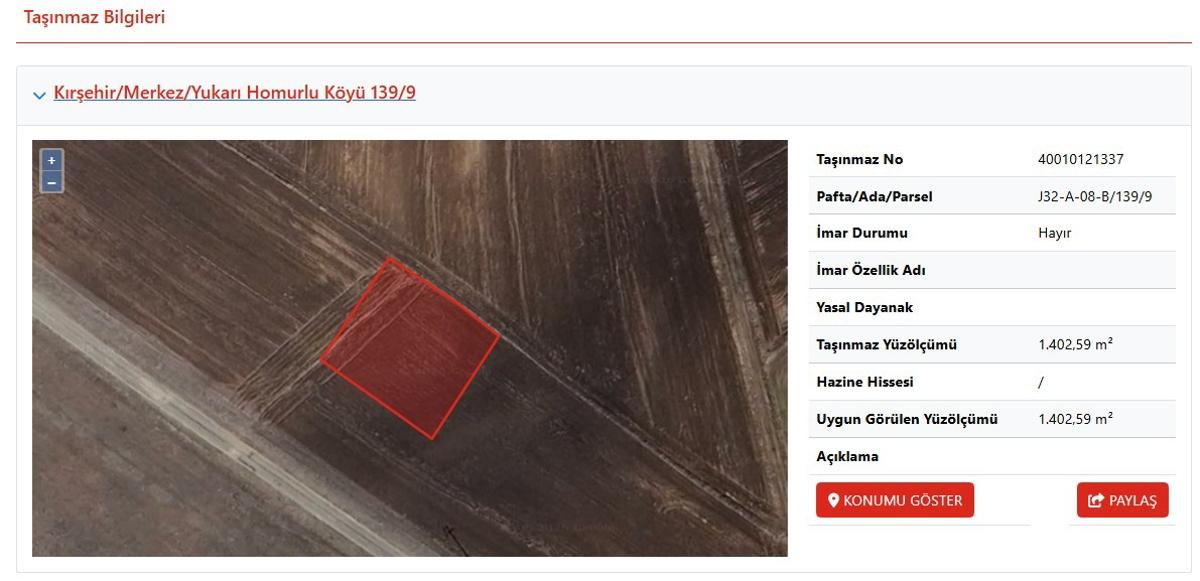Select the red highlighted parcel on the map
This screenshot has width=1200, height=581.
pyautogui.click(x=409, y=347)
